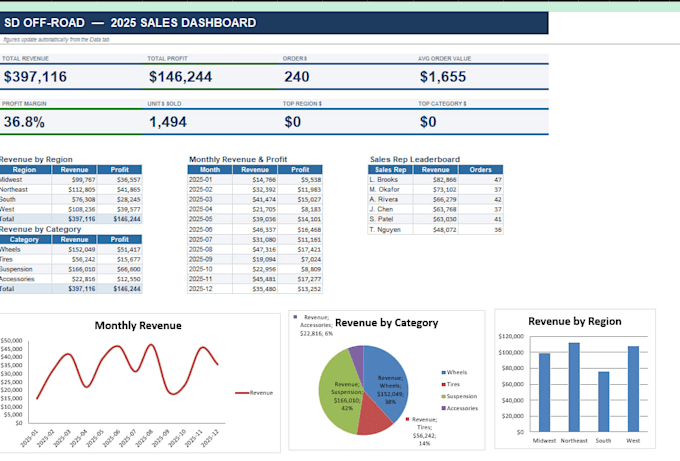
Task: Select the Monthly Revenue line chart
Action: (x=140, y=383)
